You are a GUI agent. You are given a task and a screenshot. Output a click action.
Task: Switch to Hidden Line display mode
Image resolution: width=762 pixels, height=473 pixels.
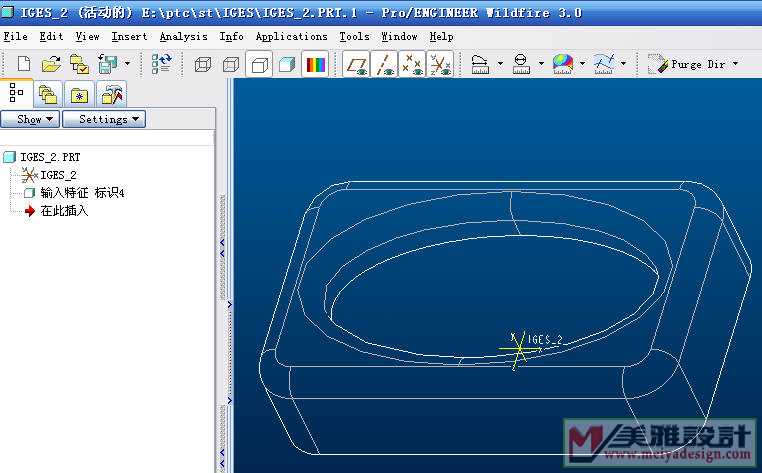[231, 64]
